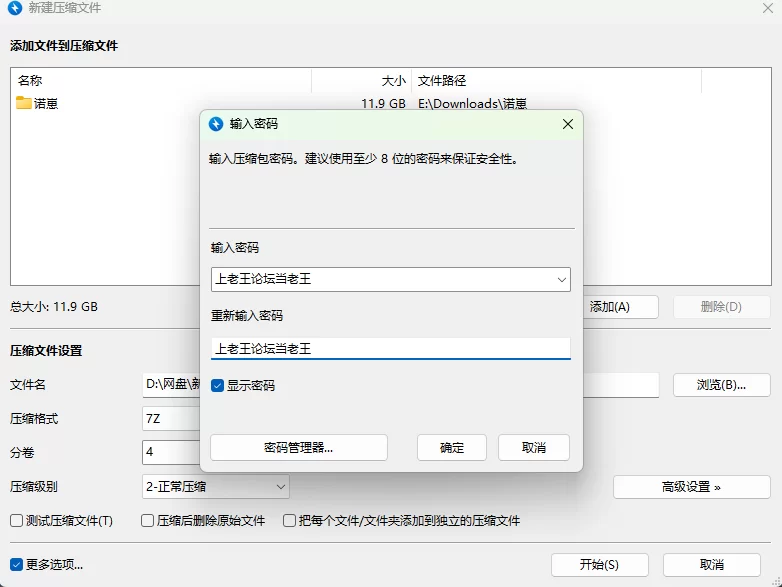Open the 分卷 size combo box
Screen dimensions: 782x587
[171, 452]
